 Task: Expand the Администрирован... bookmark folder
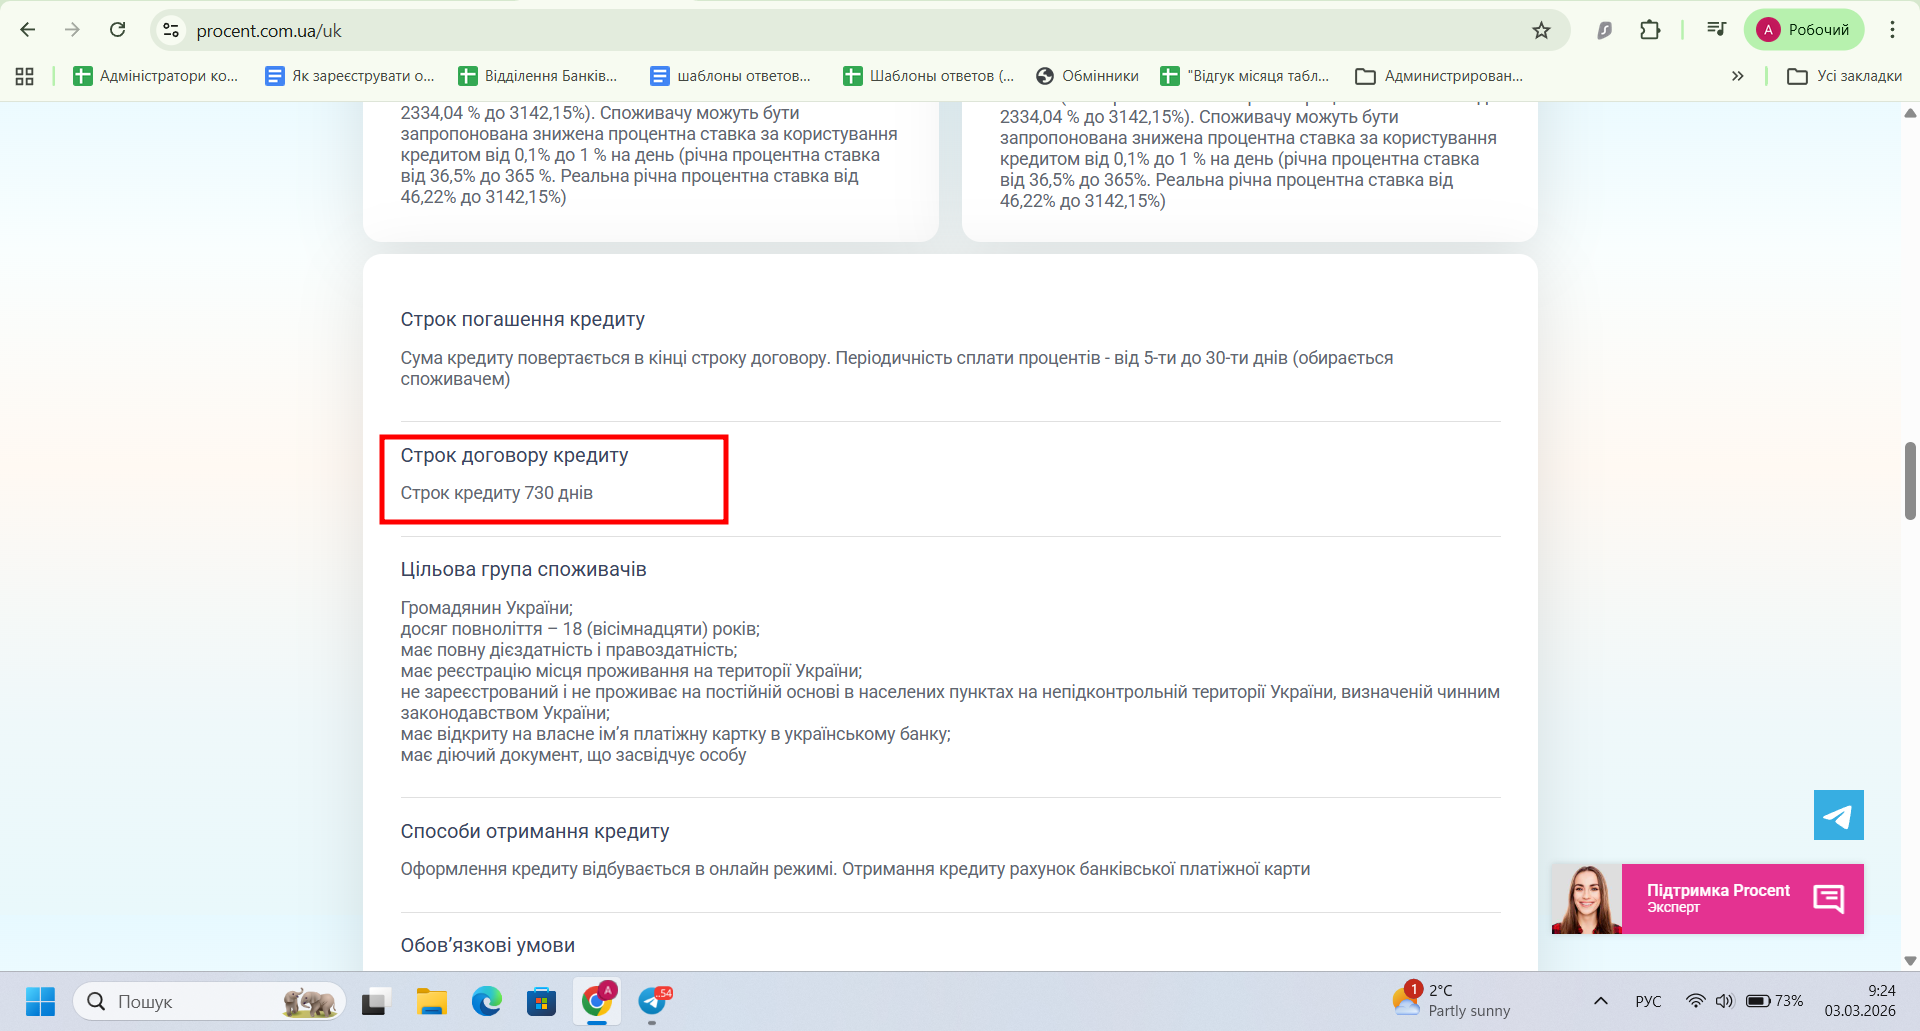click(1439, 76)
